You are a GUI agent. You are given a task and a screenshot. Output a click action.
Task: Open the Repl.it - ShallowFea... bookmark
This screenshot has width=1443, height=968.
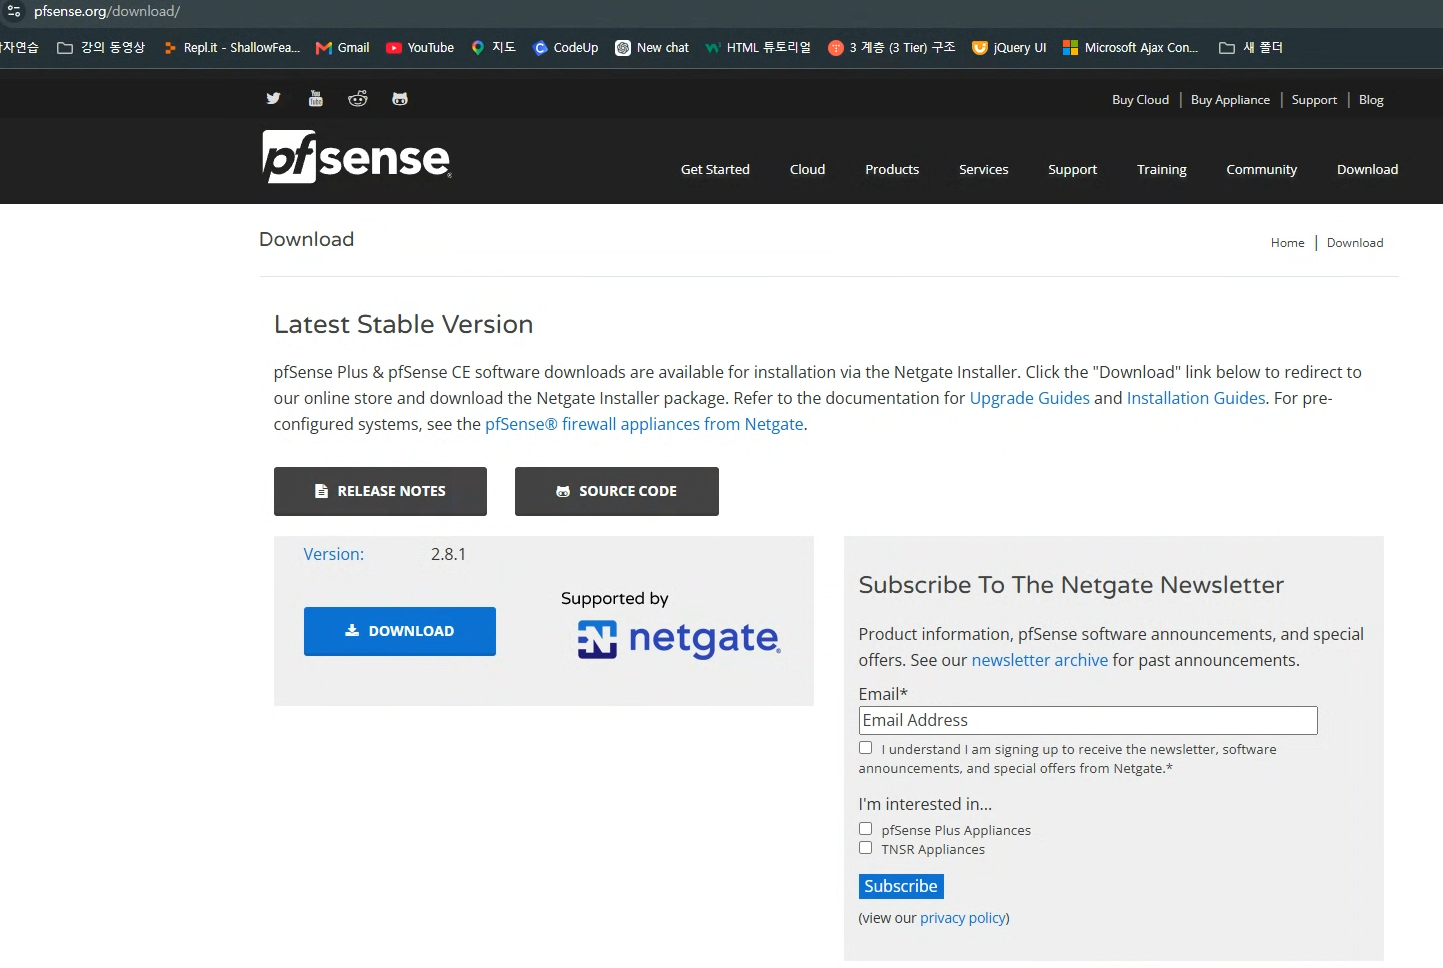click(x=231, y=47)
